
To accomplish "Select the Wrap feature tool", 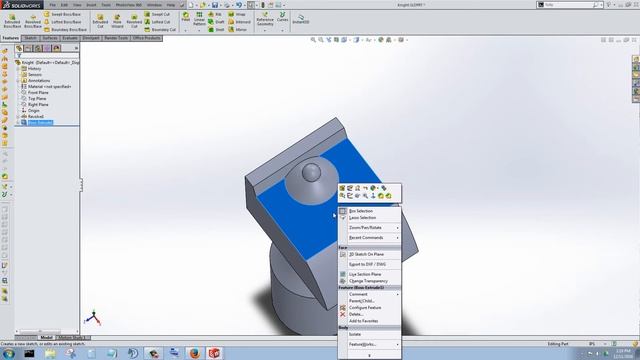I will [237, 14].
